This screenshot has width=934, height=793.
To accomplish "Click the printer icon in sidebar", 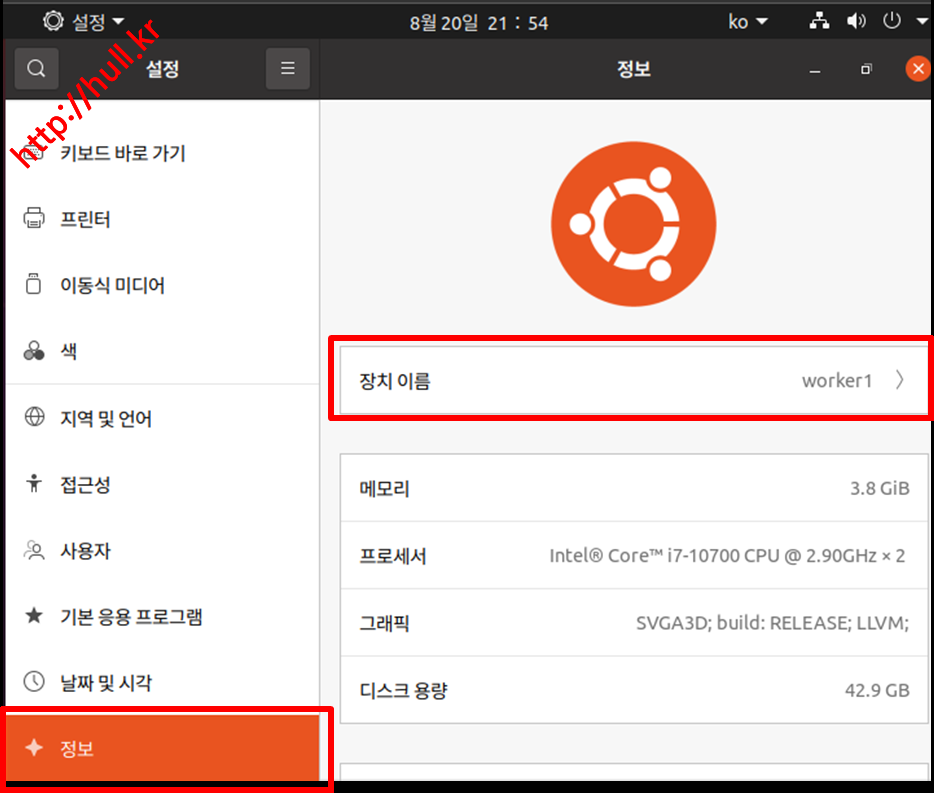I will [x=34, y=218].
